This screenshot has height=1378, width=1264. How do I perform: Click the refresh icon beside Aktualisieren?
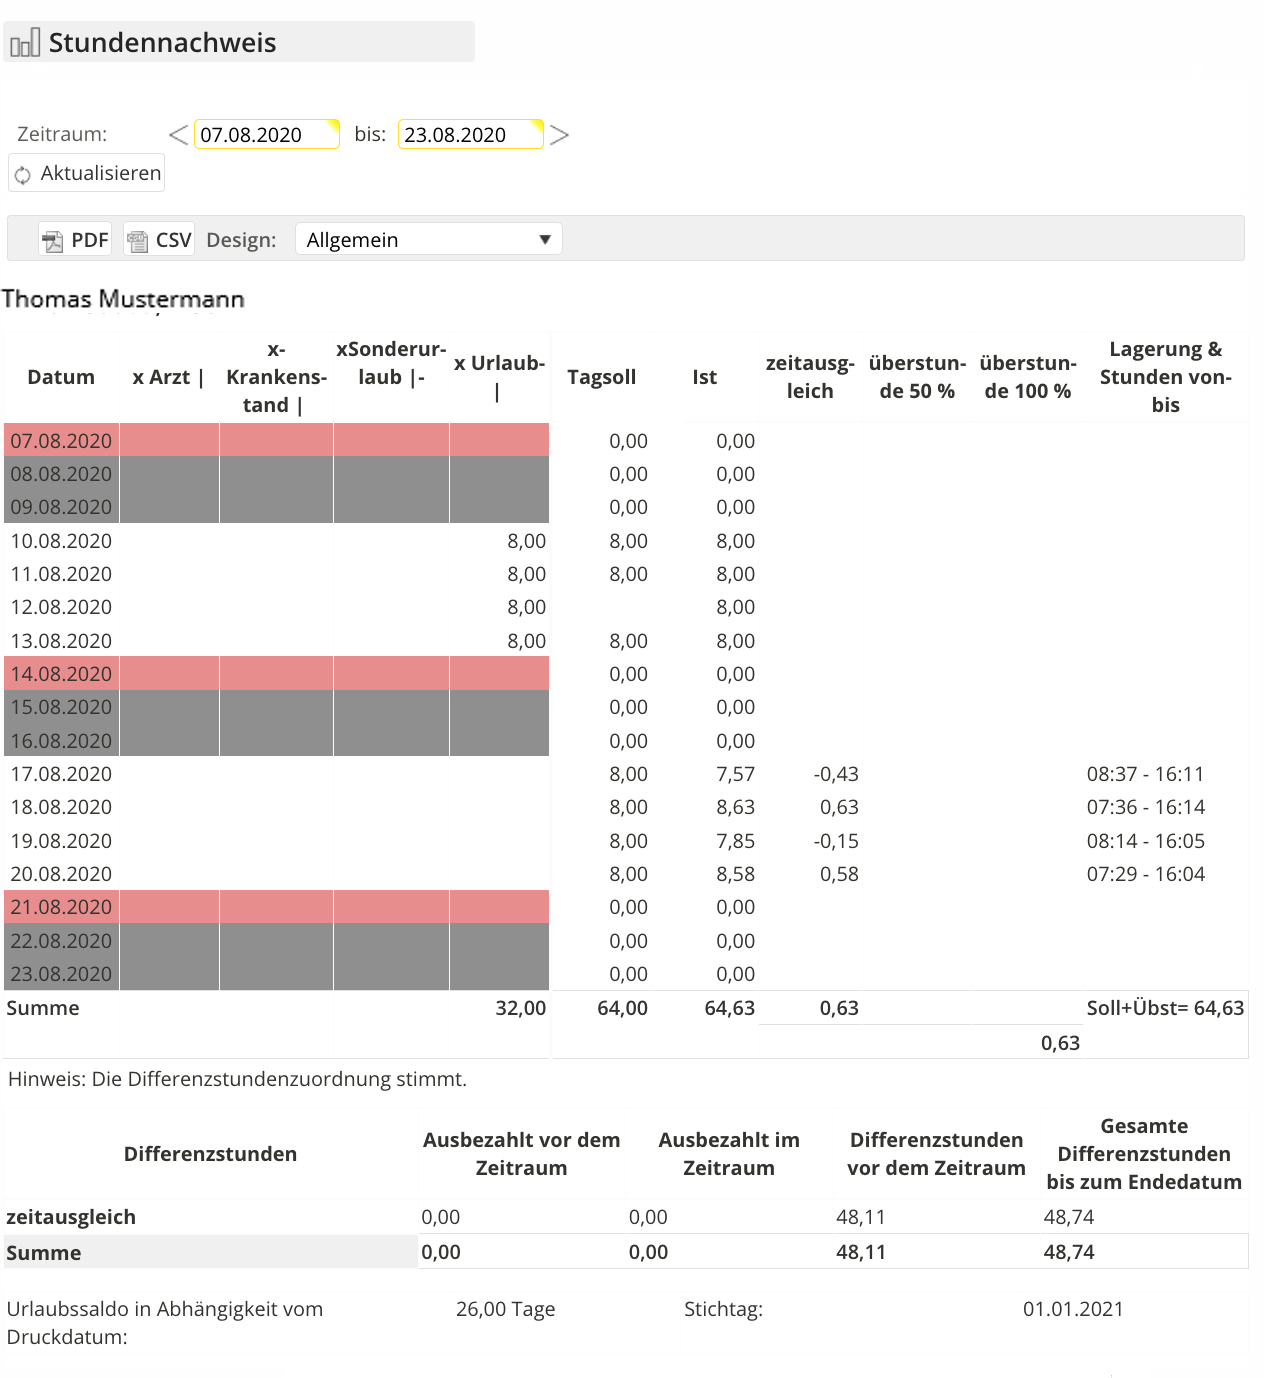click(x=23, y=175)
